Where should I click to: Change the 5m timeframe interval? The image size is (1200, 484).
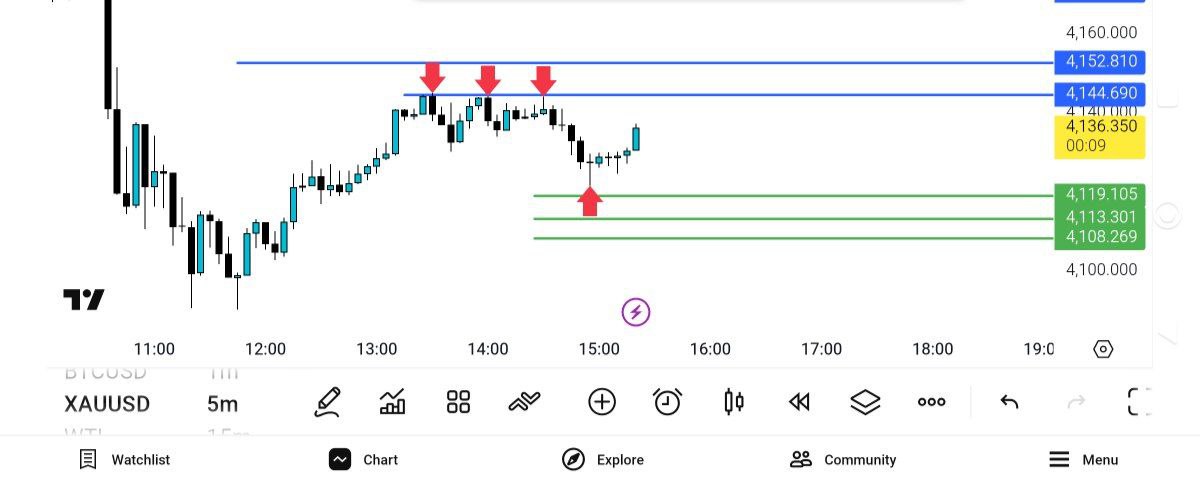click(222, 404)
